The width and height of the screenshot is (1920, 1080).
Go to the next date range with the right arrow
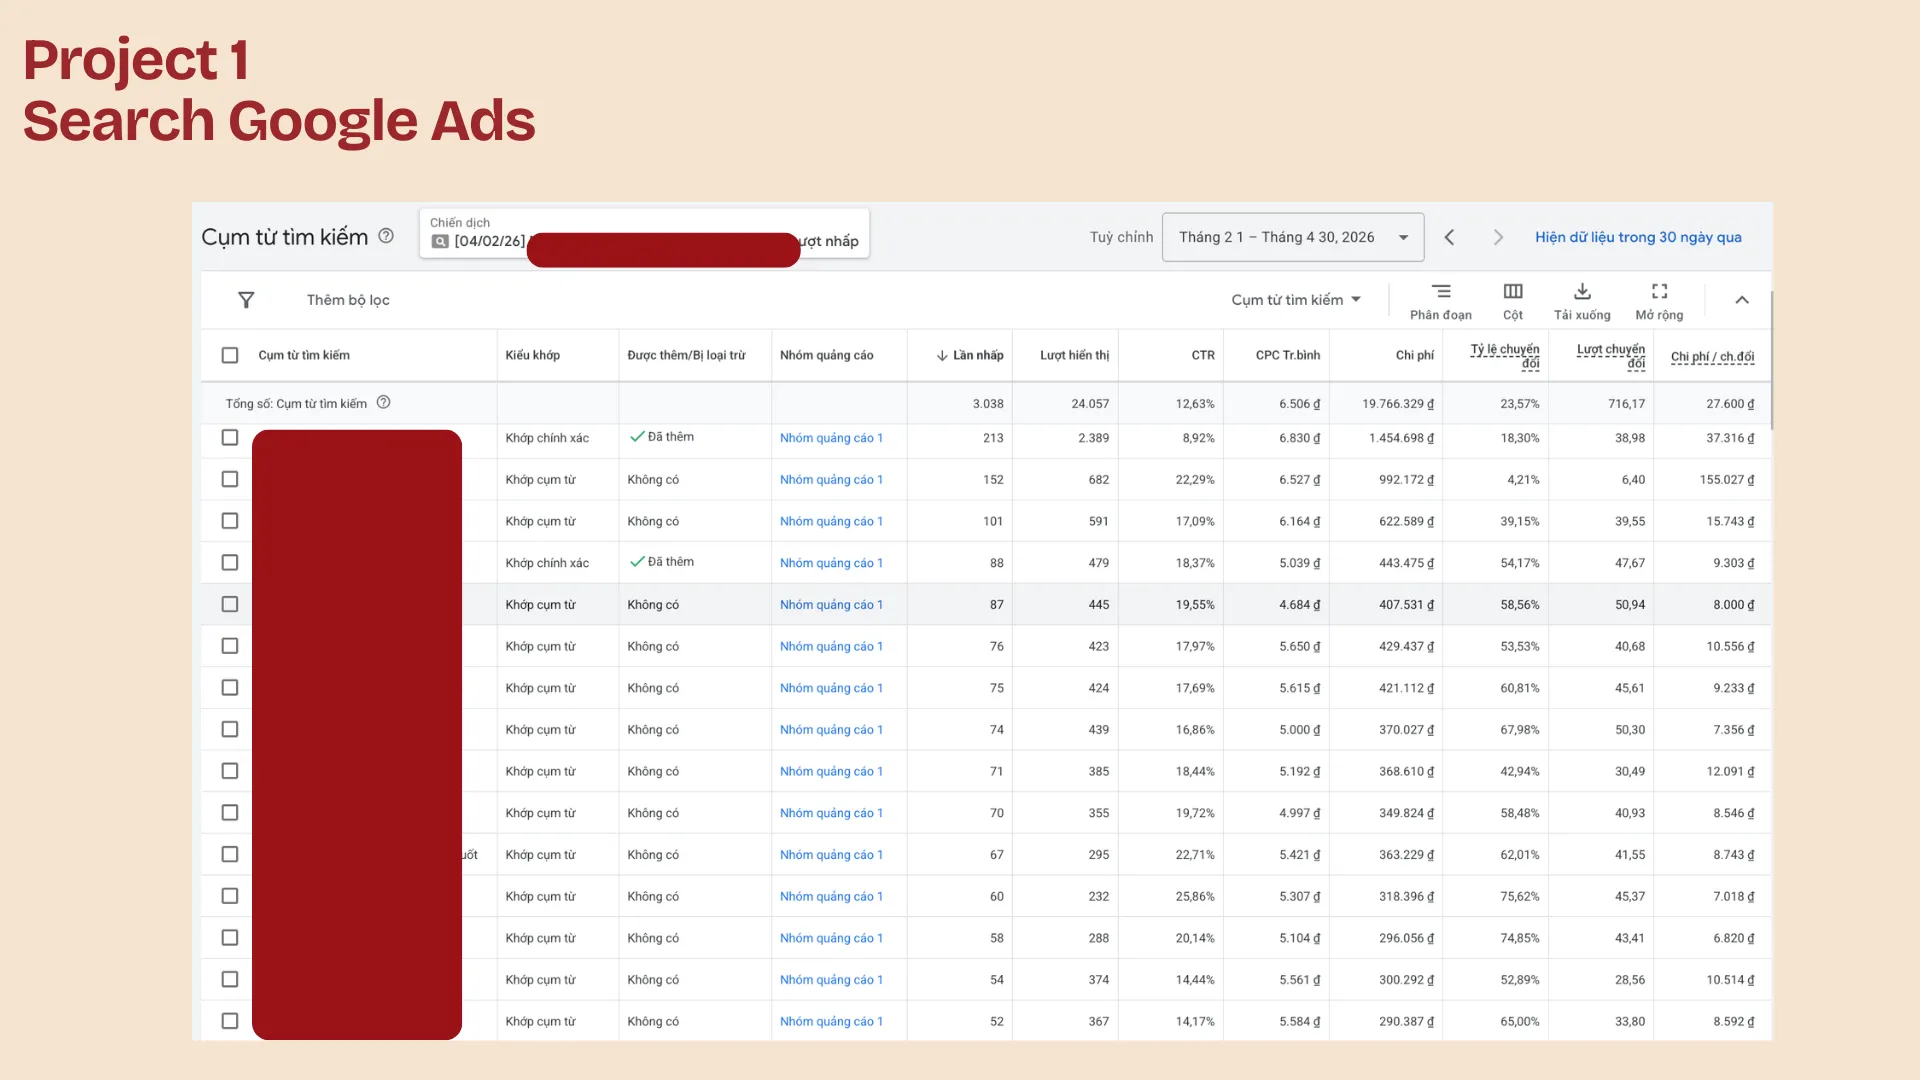click(x=1498, y=237)
